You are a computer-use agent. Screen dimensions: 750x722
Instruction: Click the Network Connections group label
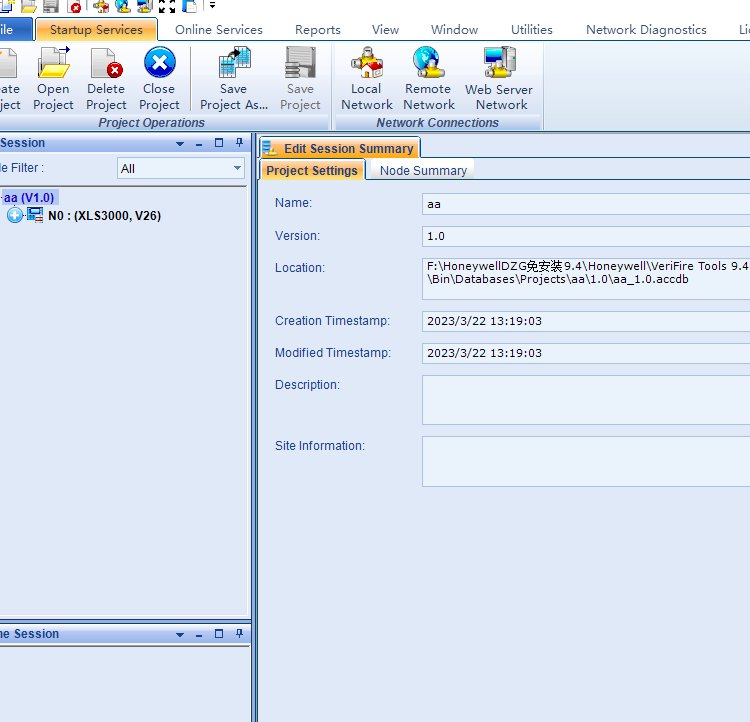point(437,122)
